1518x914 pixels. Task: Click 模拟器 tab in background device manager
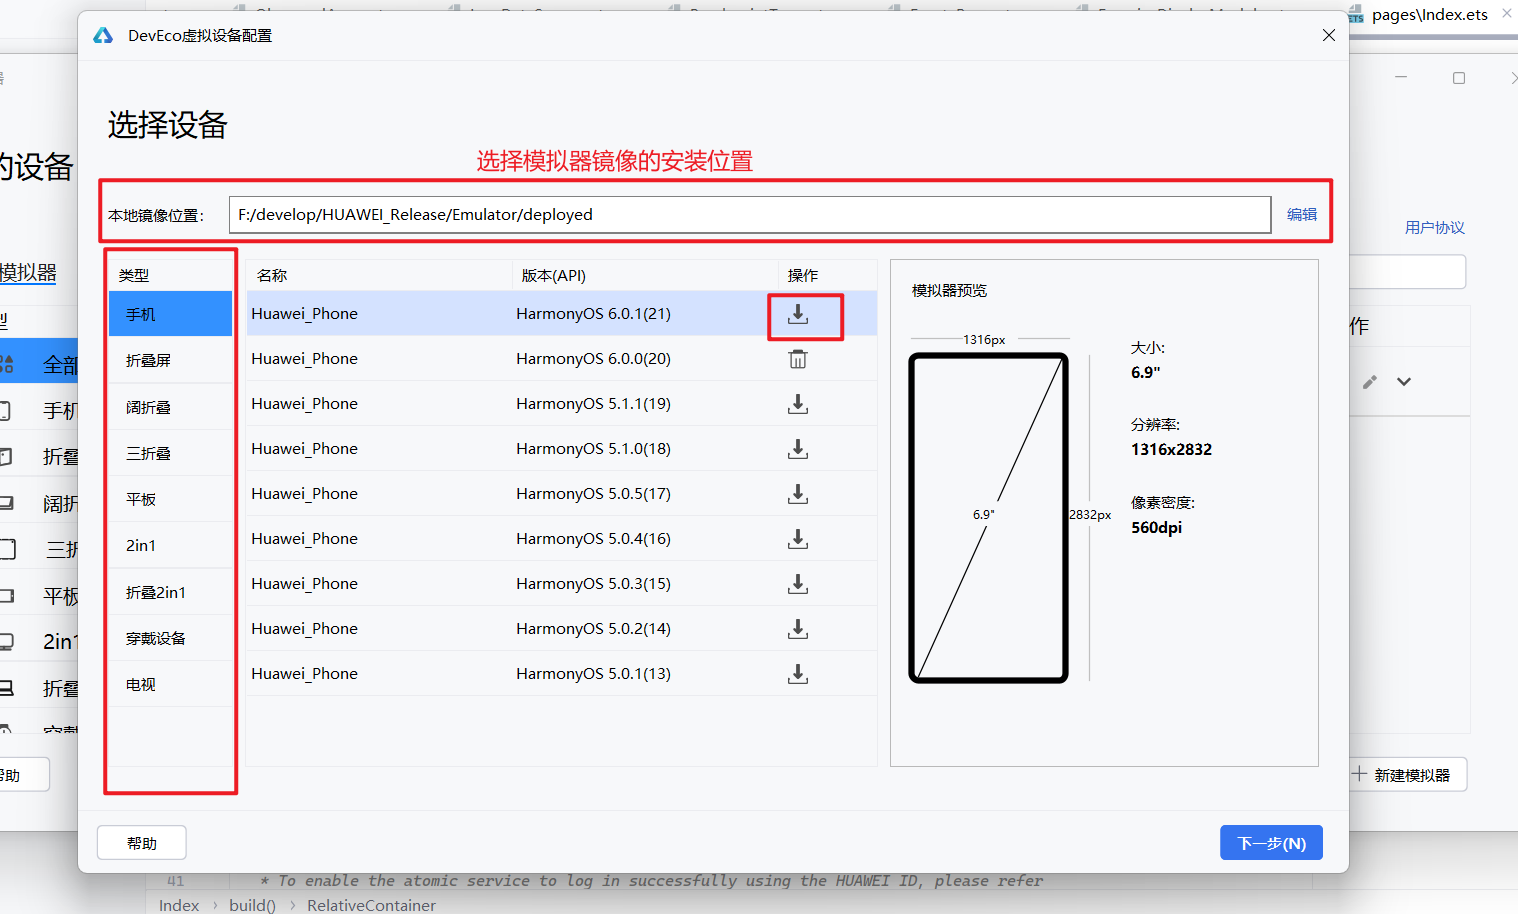(28, 272)
